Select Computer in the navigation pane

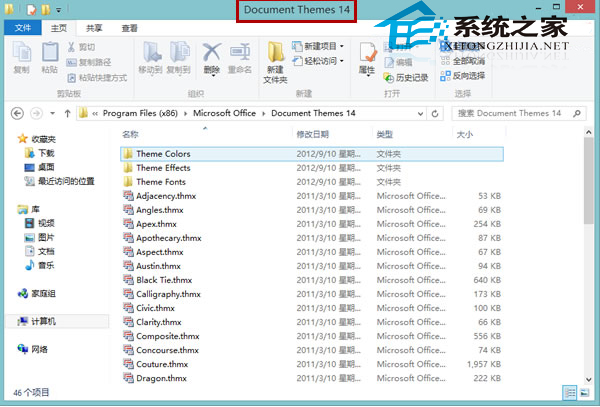[x=57, y=322]
